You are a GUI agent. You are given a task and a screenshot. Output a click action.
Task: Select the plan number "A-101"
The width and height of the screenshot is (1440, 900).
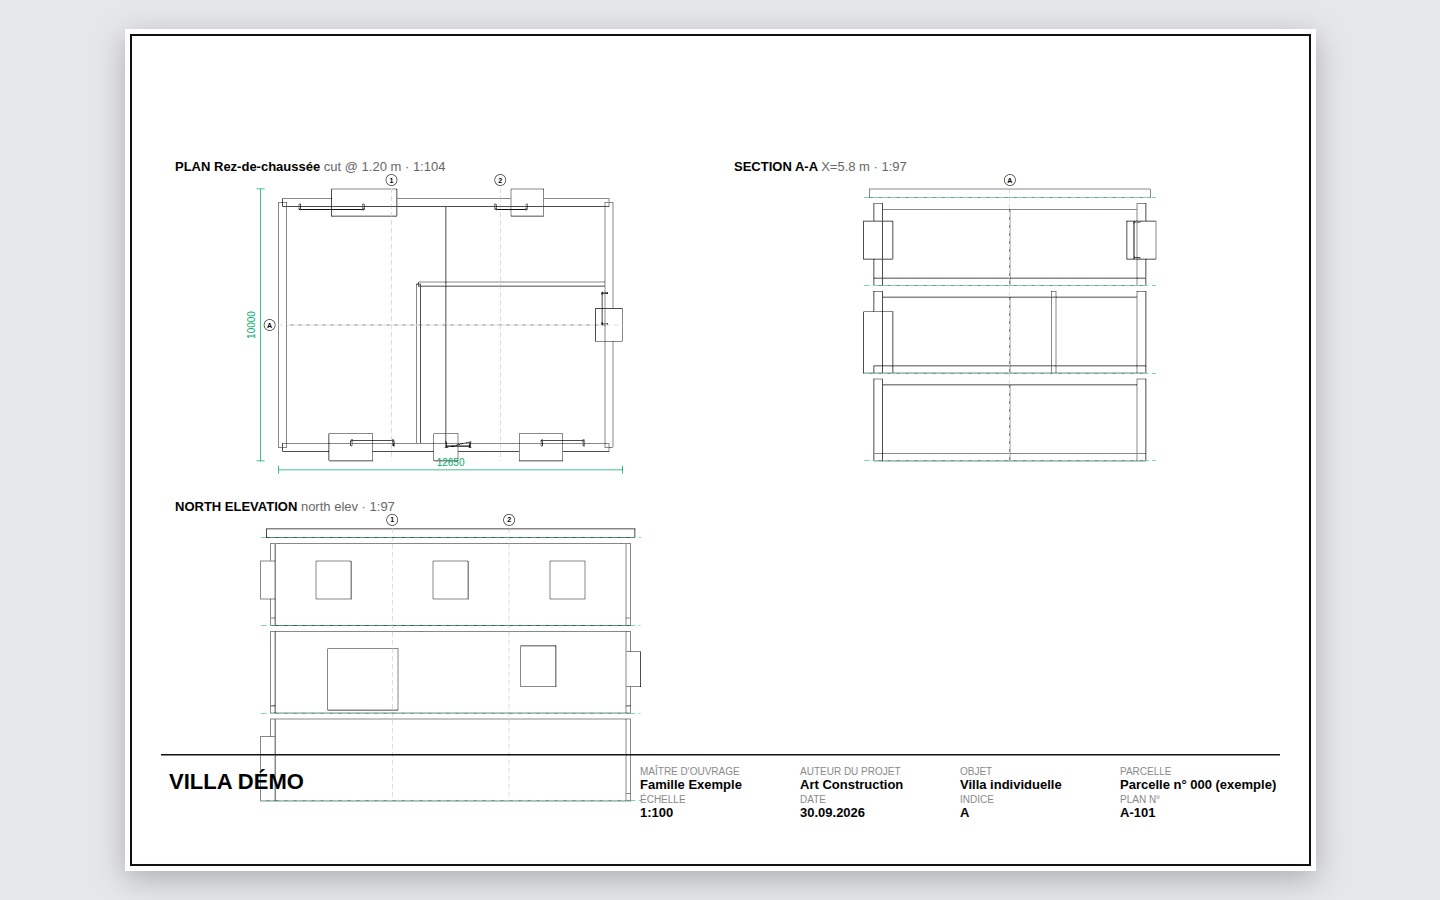pos(1138,813)
